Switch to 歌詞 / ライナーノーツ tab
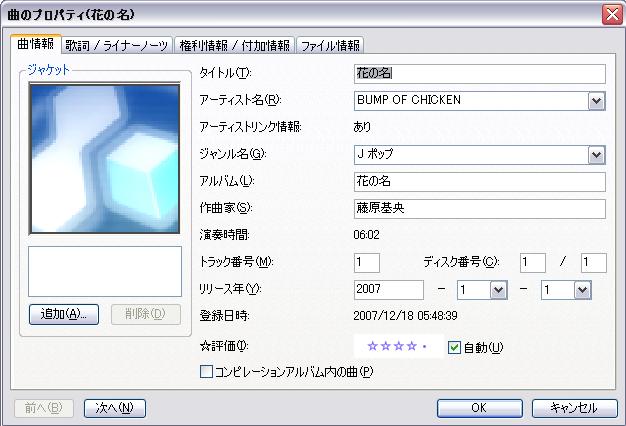The height and width of the screenshot is (426, 626). click(117, 46)
